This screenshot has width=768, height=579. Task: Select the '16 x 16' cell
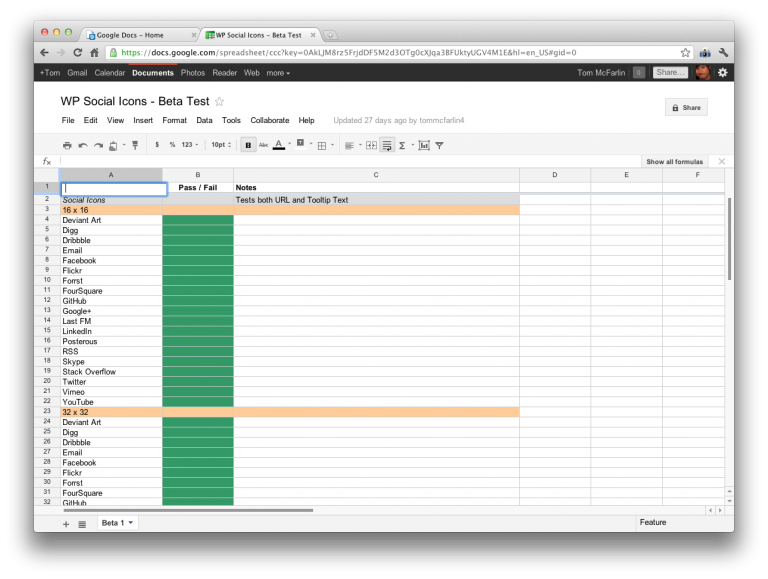[111, 210]
